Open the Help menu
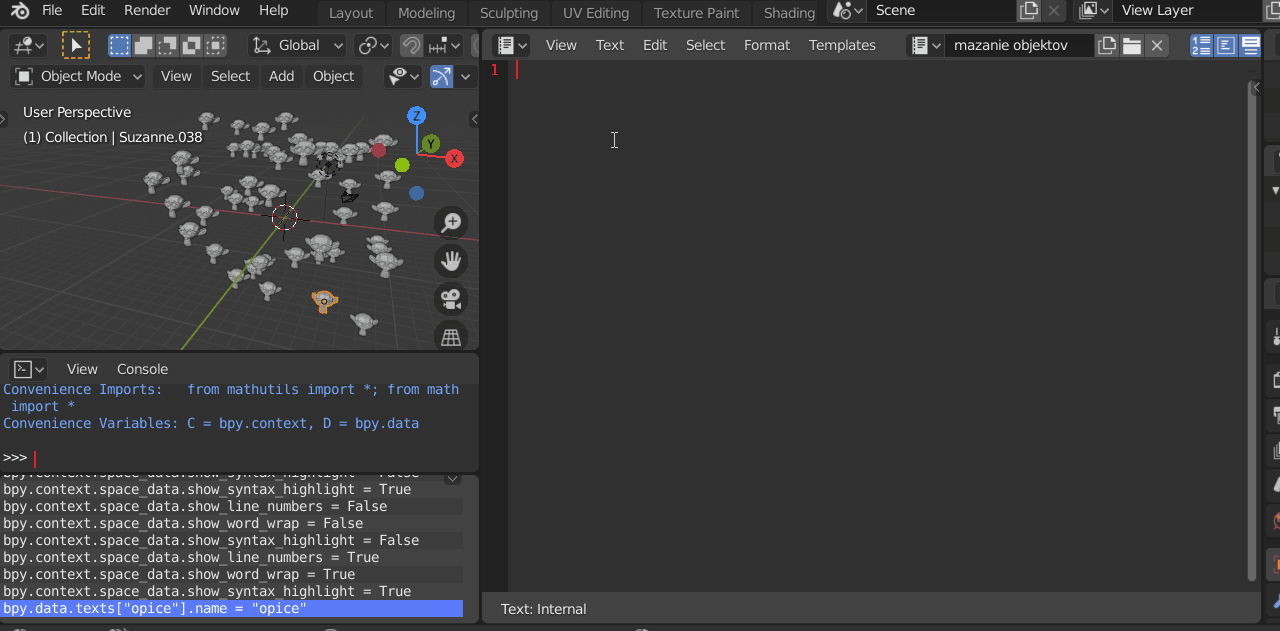 pyautogui.click(x=273, y=10)
